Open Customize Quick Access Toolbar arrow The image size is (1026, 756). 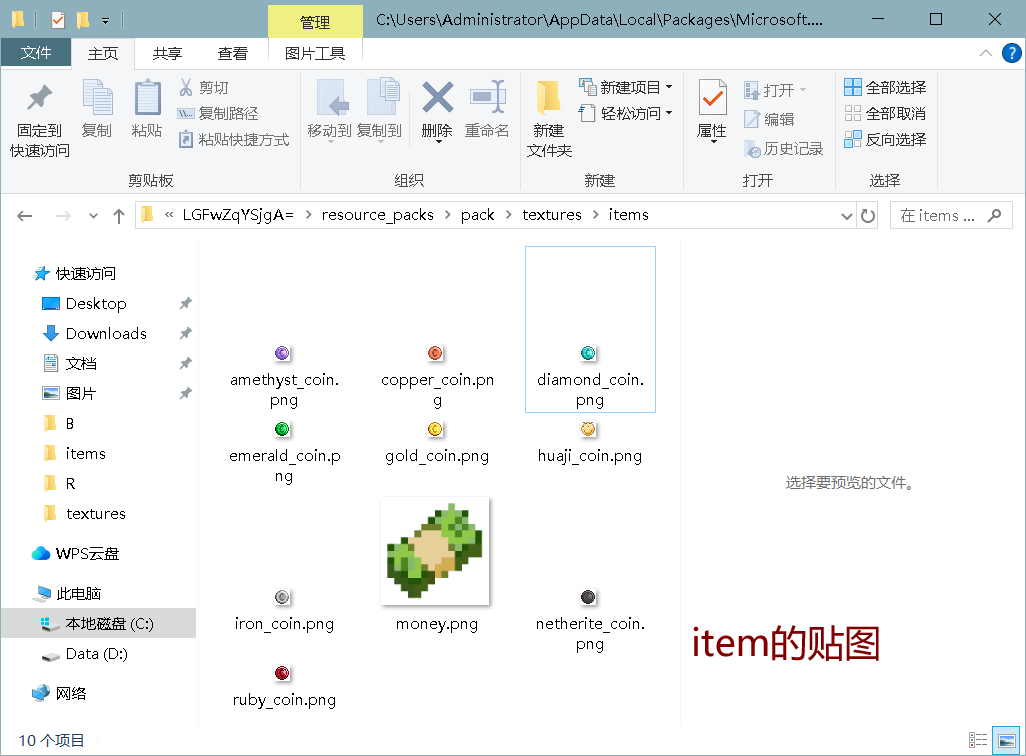pyautogui.click(x=105, y=21)
